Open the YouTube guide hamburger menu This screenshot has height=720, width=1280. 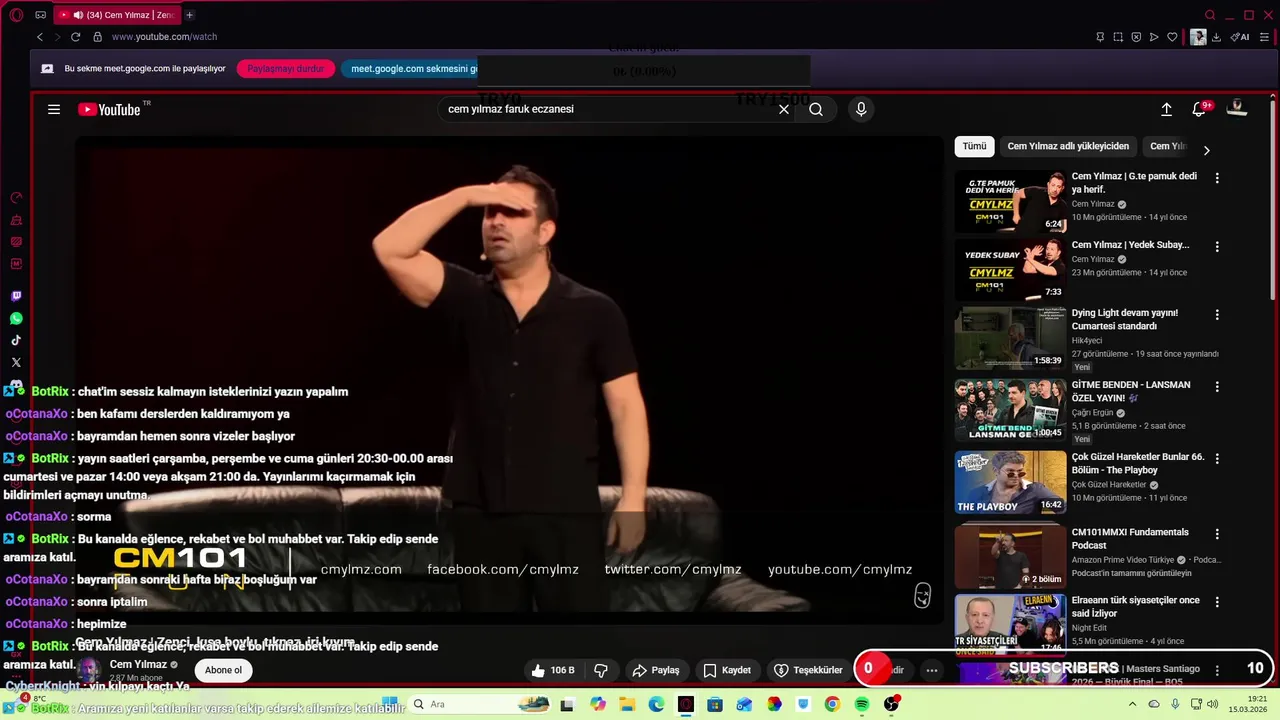pyautogui.click(x=54, y=110)
